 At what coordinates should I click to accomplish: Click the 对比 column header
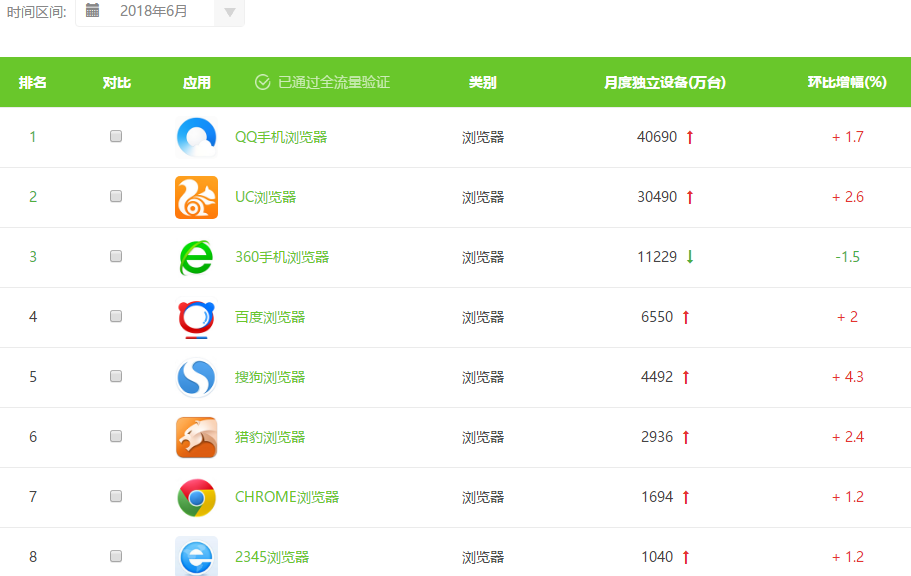coord(116,83)
